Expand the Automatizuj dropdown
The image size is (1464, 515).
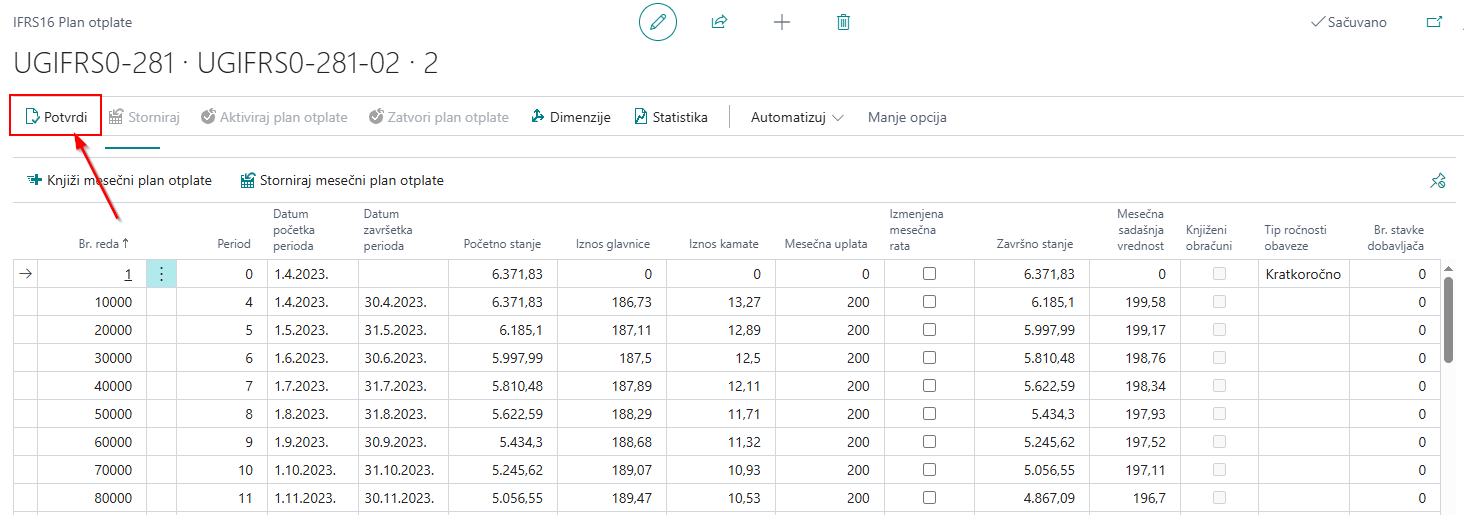coord(797,117)
